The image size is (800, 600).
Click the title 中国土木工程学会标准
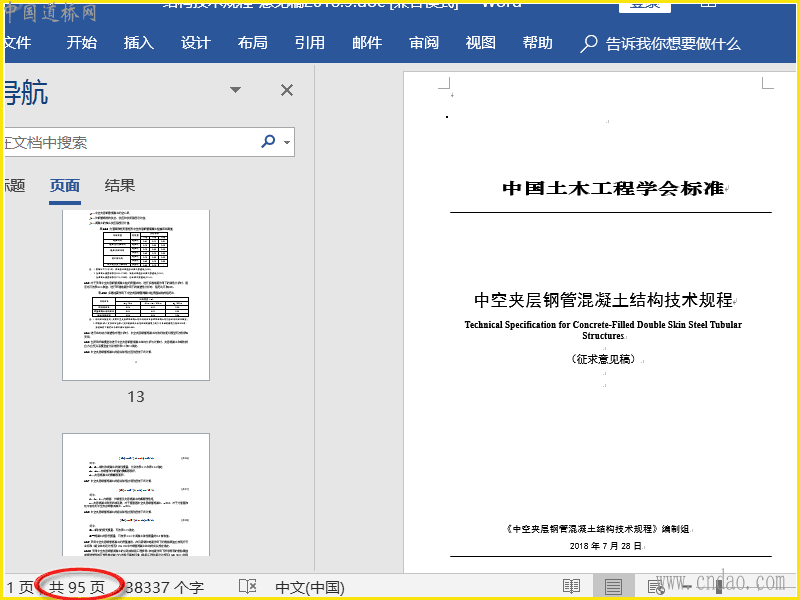pos(613,188)
